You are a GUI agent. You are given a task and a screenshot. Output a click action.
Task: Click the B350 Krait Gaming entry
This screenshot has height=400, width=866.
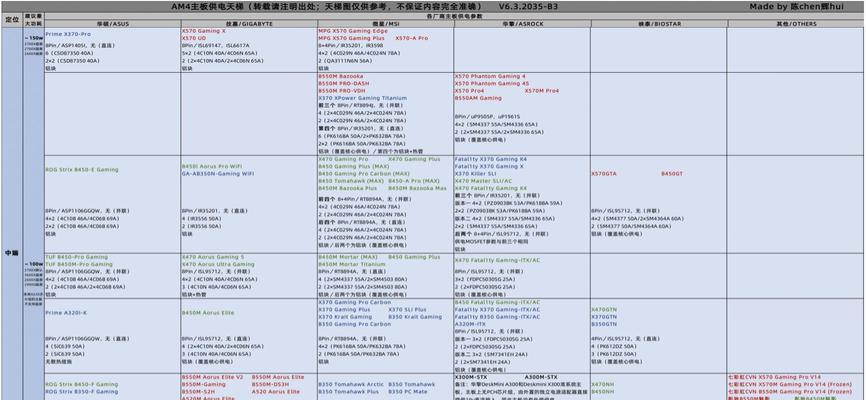coord(415,317)
